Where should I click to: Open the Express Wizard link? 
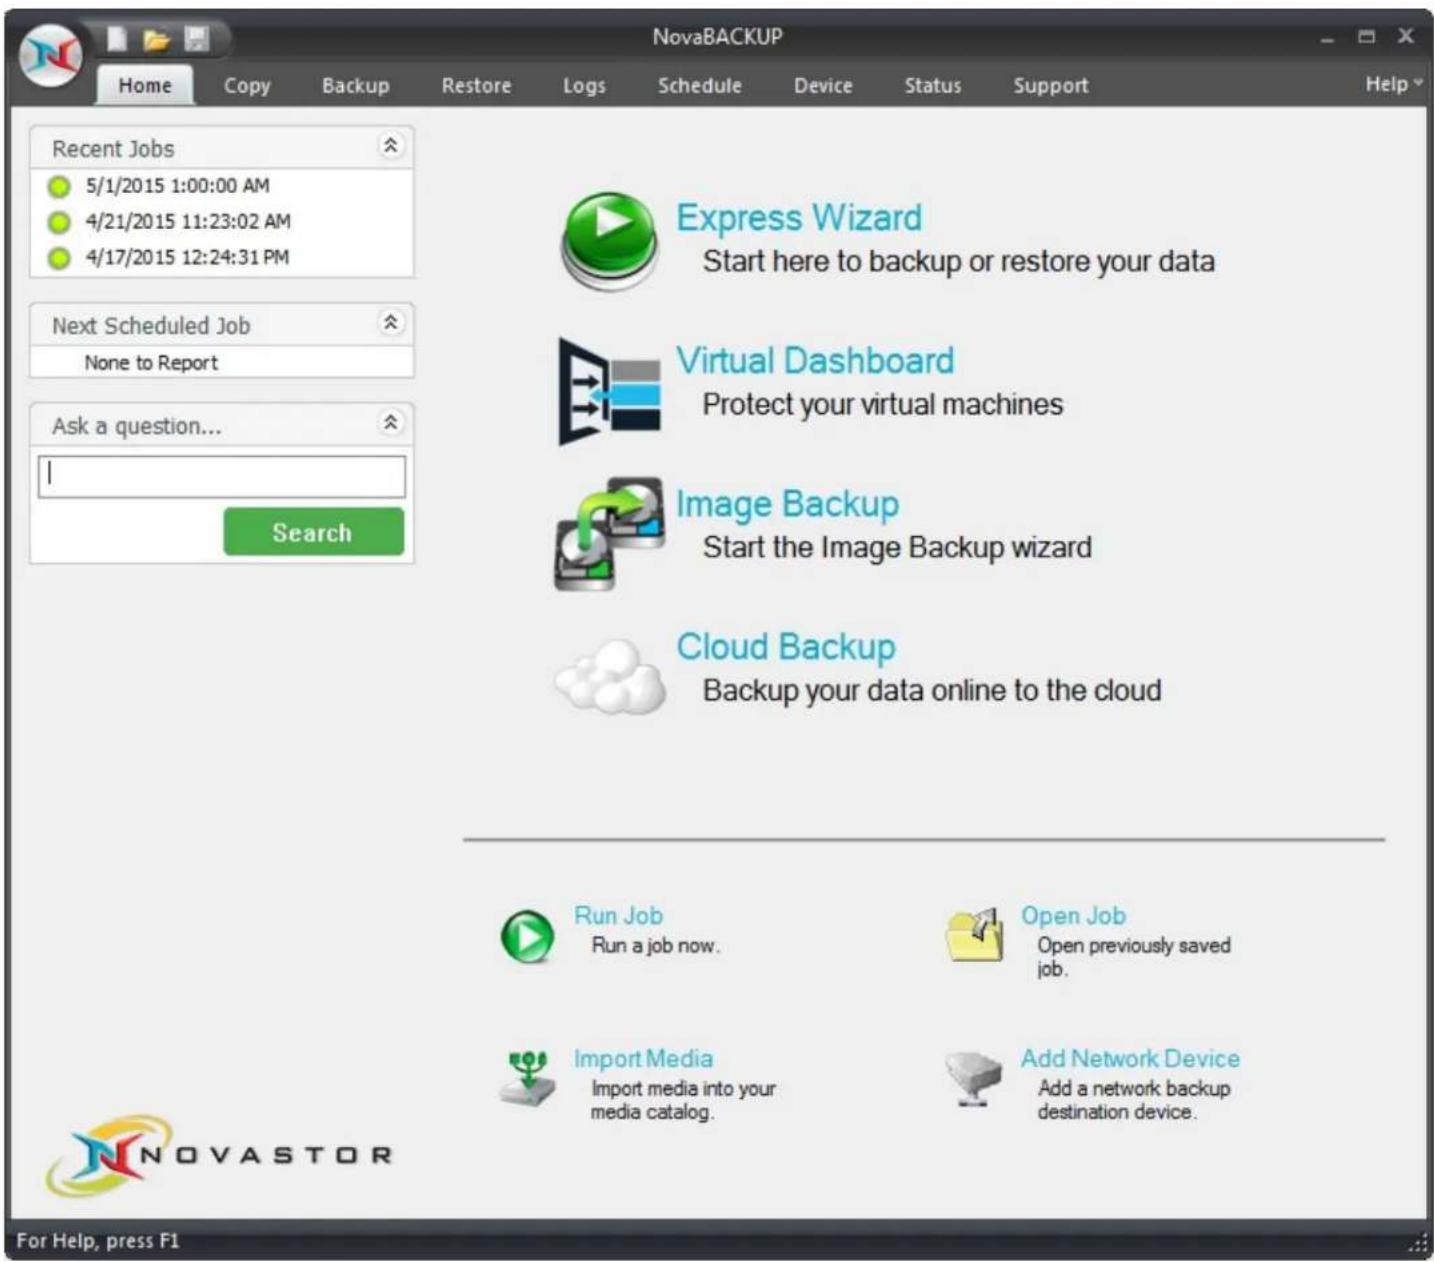[x=799, y=218]
